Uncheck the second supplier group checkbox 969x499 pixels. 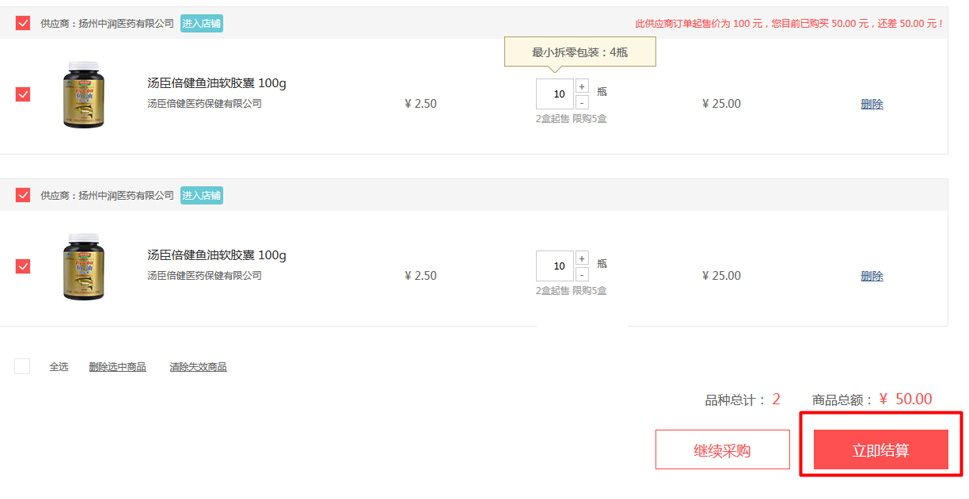point(23,195)
